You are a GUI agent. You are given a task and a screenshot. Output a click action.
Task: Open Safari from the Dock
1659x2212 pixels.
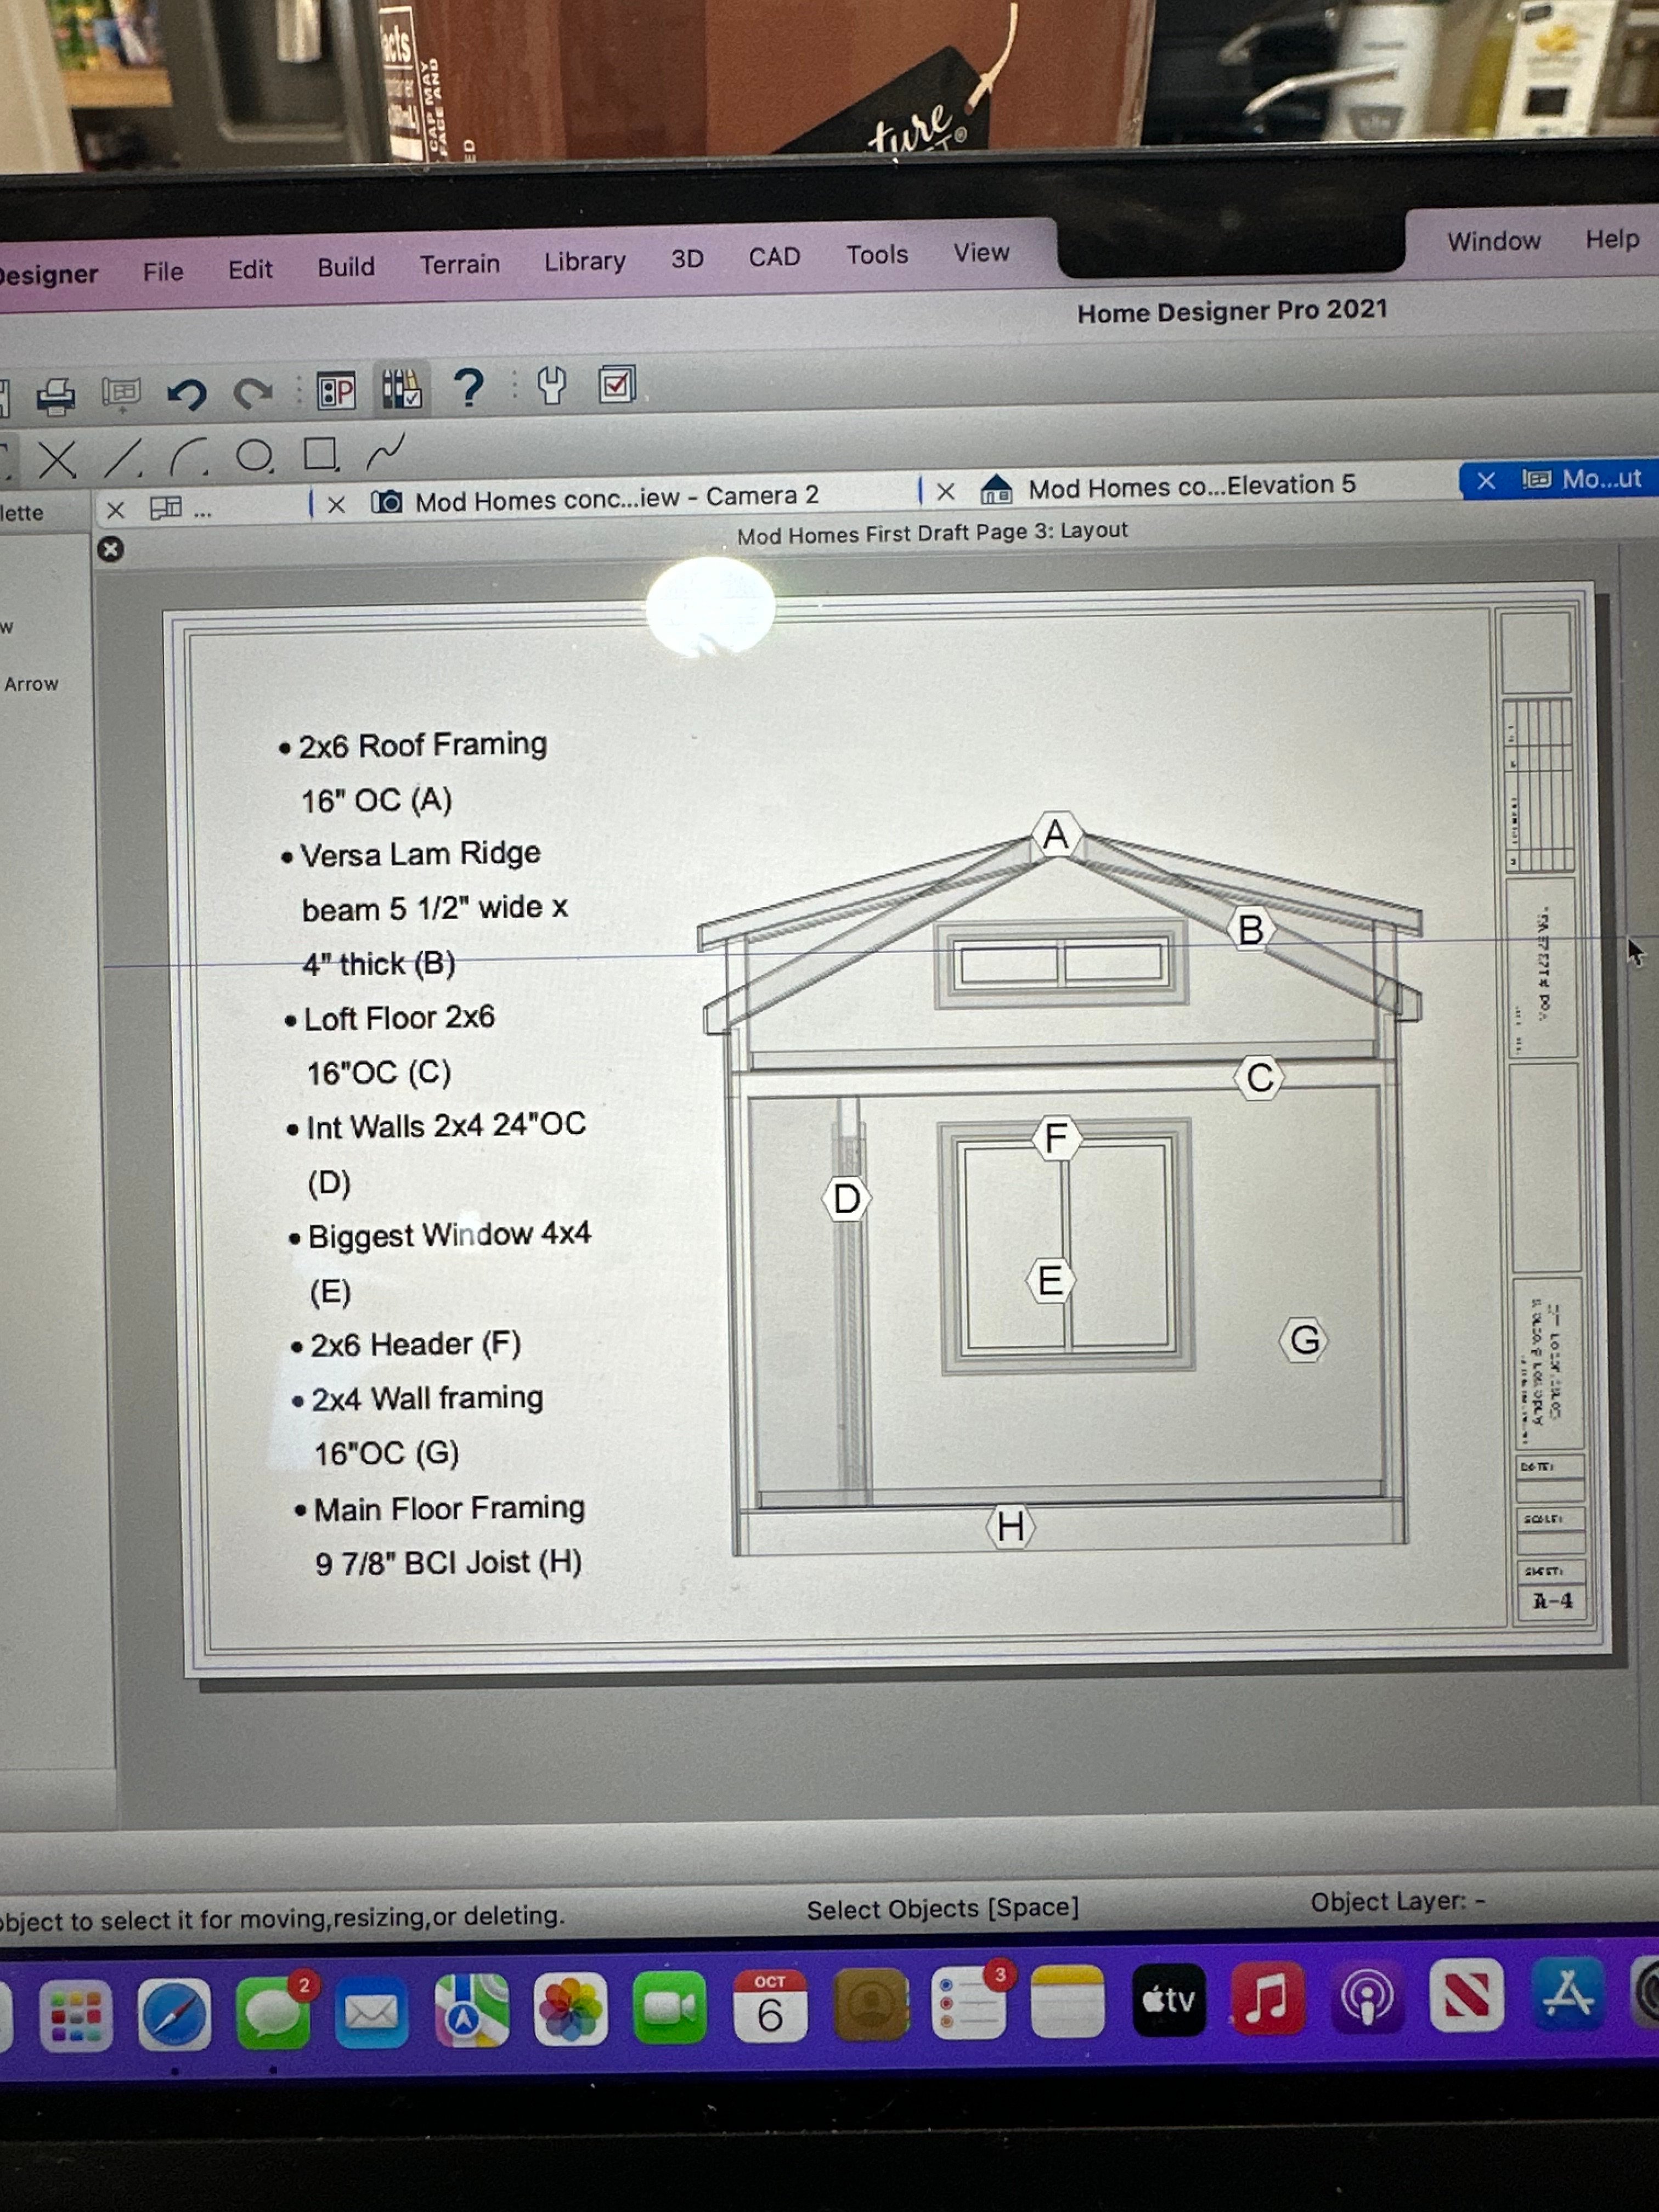click(x=174, y=2013)
